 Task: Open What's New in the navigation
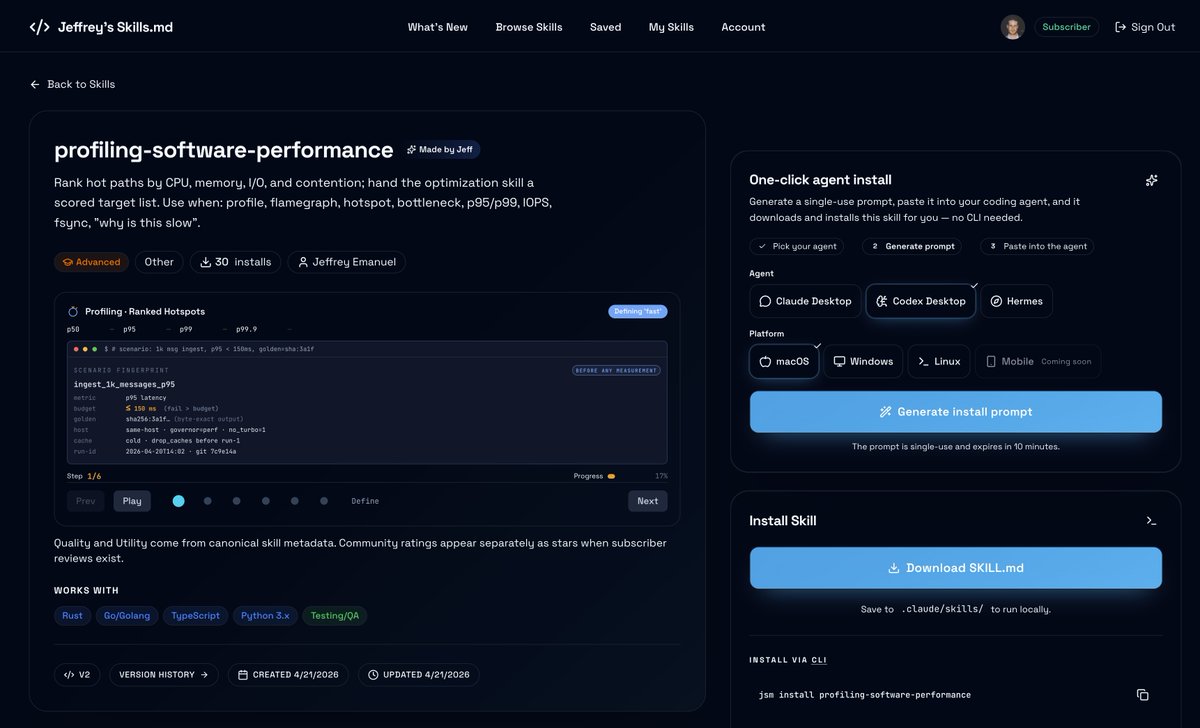(x=437, y=27)
